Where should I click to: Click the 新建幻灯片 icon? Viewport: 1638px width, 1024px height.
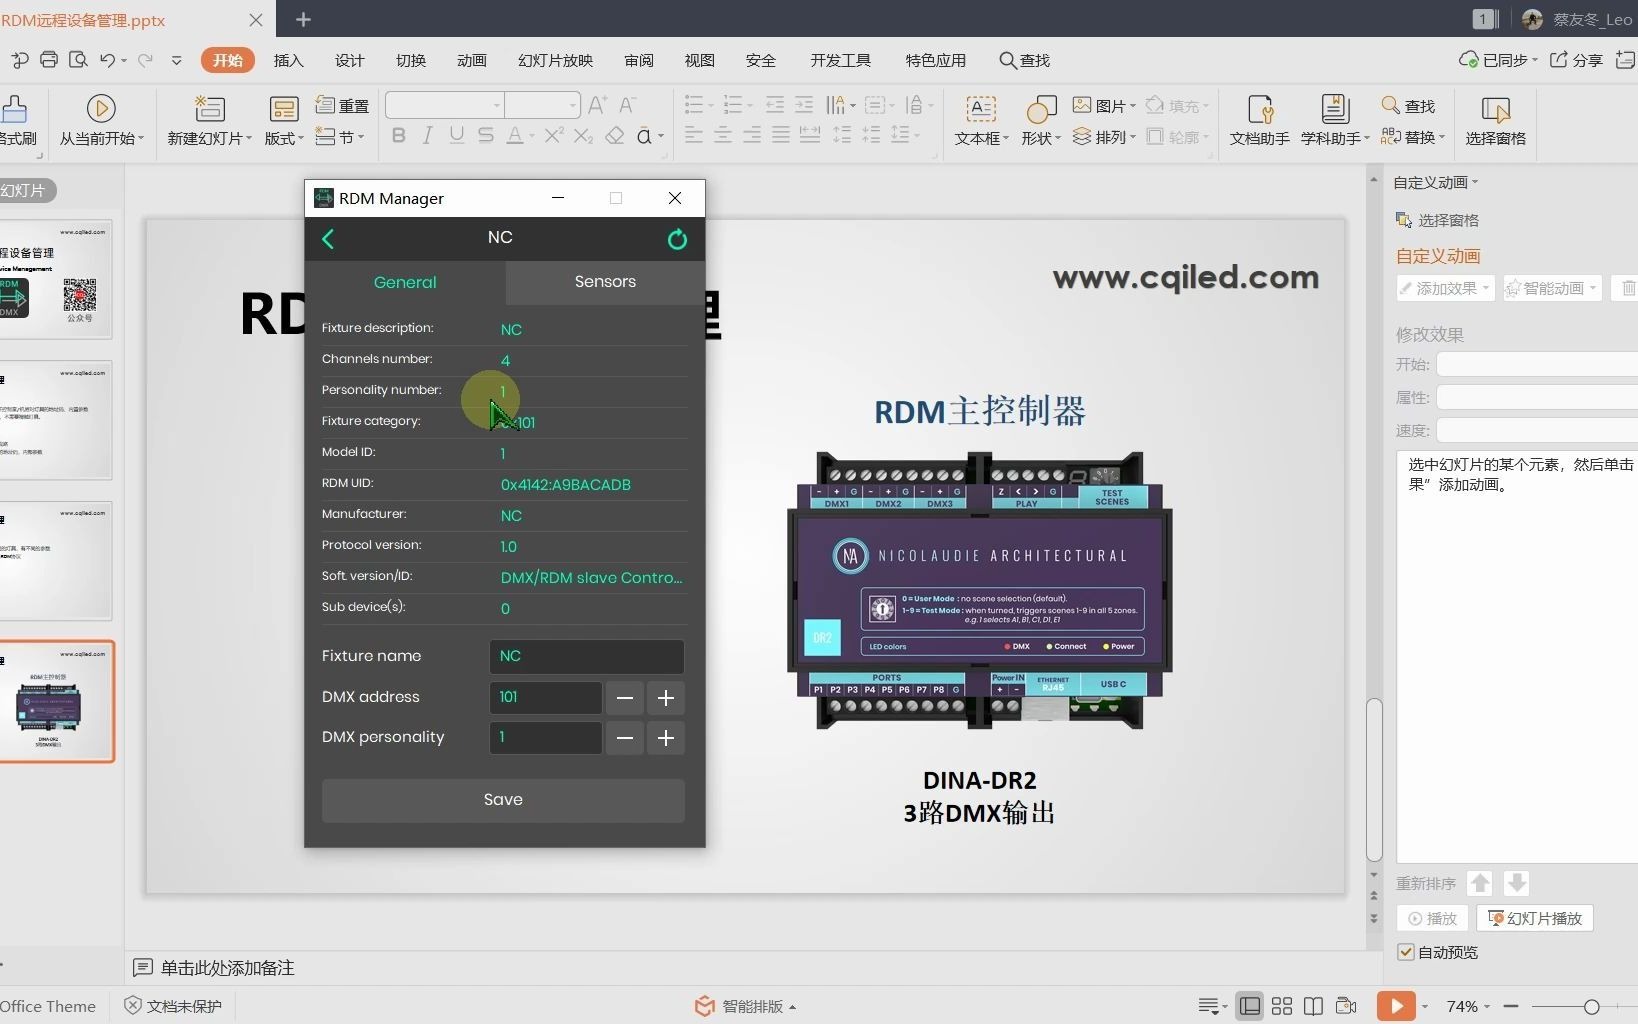(209, 108)
